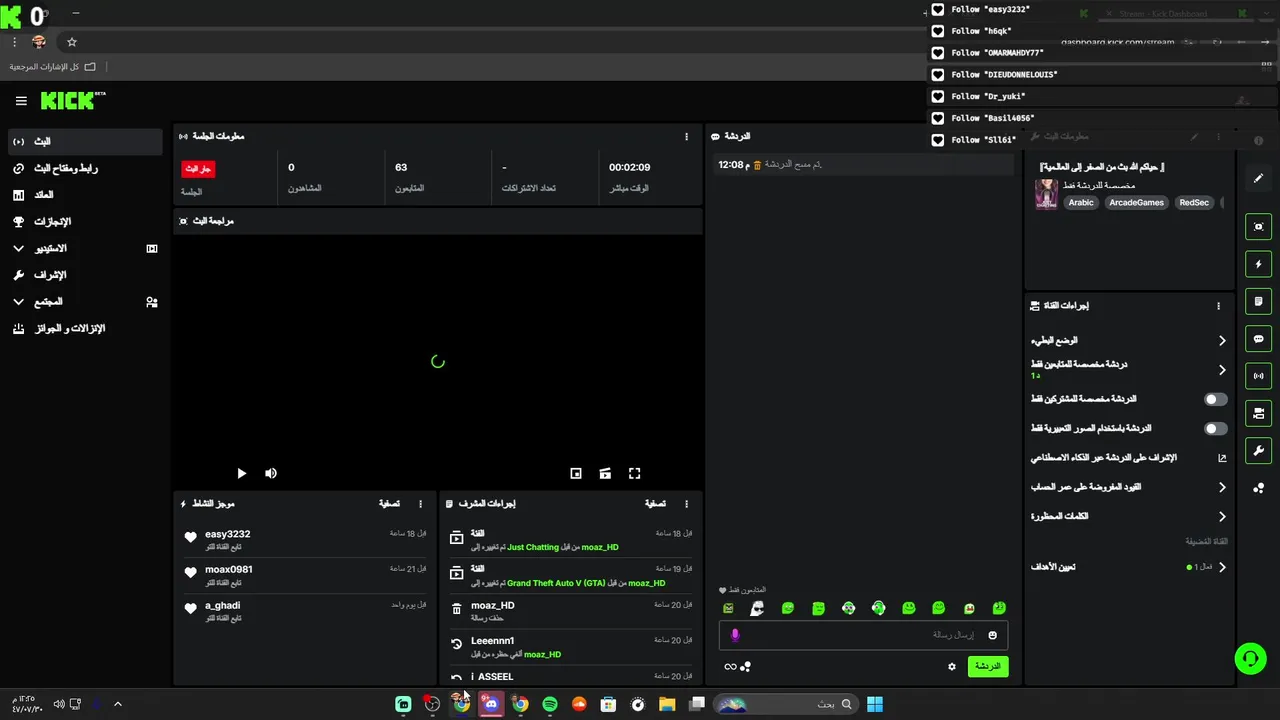This screenshot has width=1280, height=720.
Task: Click the chat message input field
Action: point(863,635)
